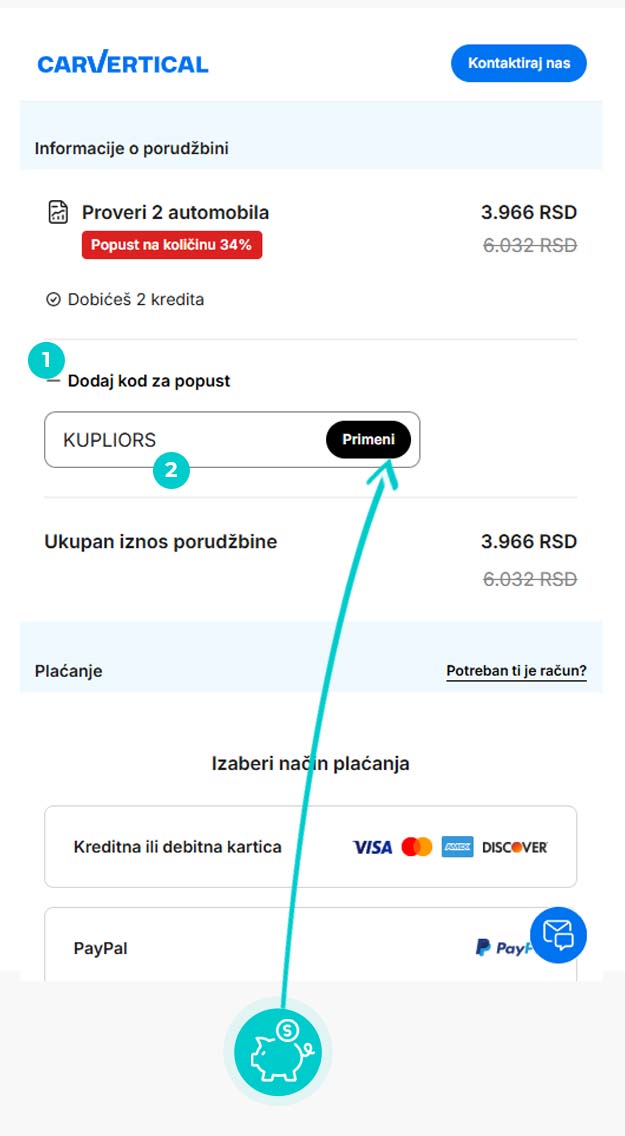Viewport: 625px width, 1136px height.
Task: Open the chat message floating button
Action: 558,935
